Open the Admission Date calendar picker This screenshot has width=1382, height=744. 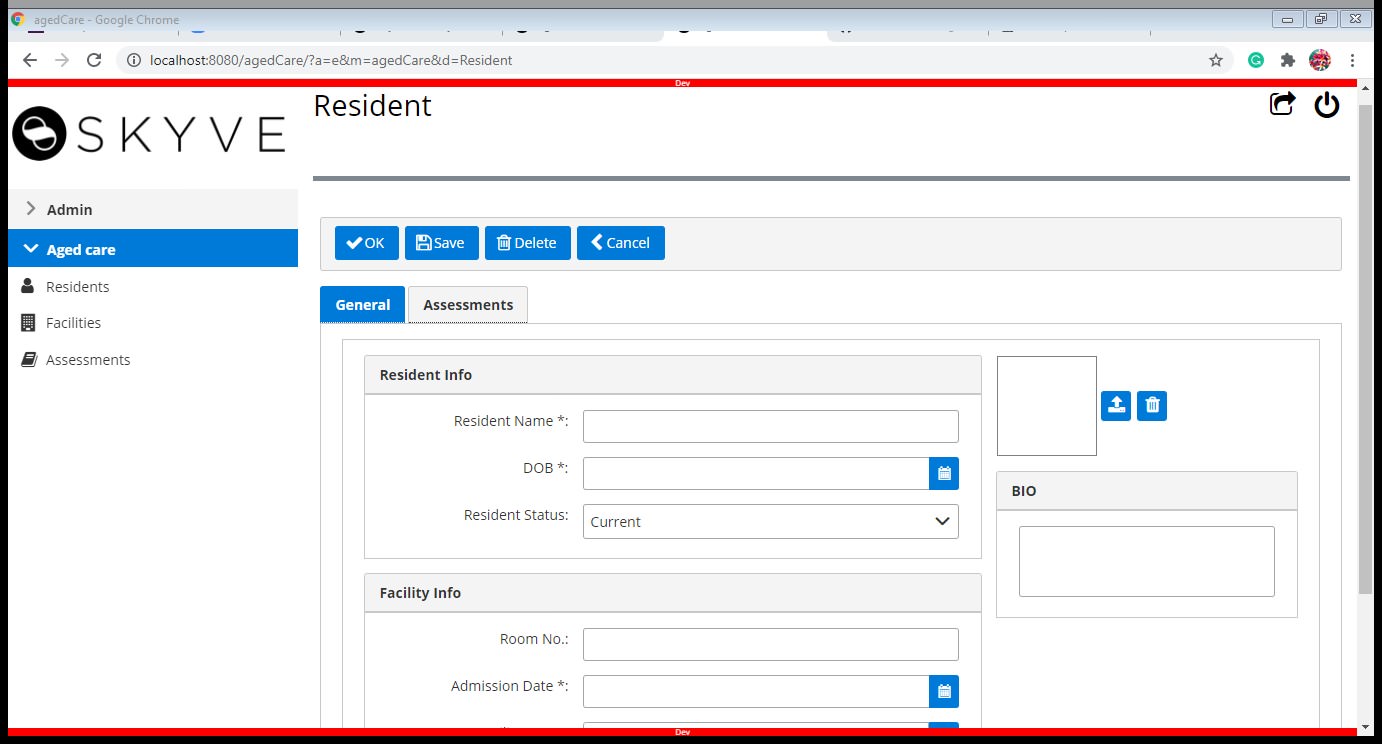(x=944, y=692)
